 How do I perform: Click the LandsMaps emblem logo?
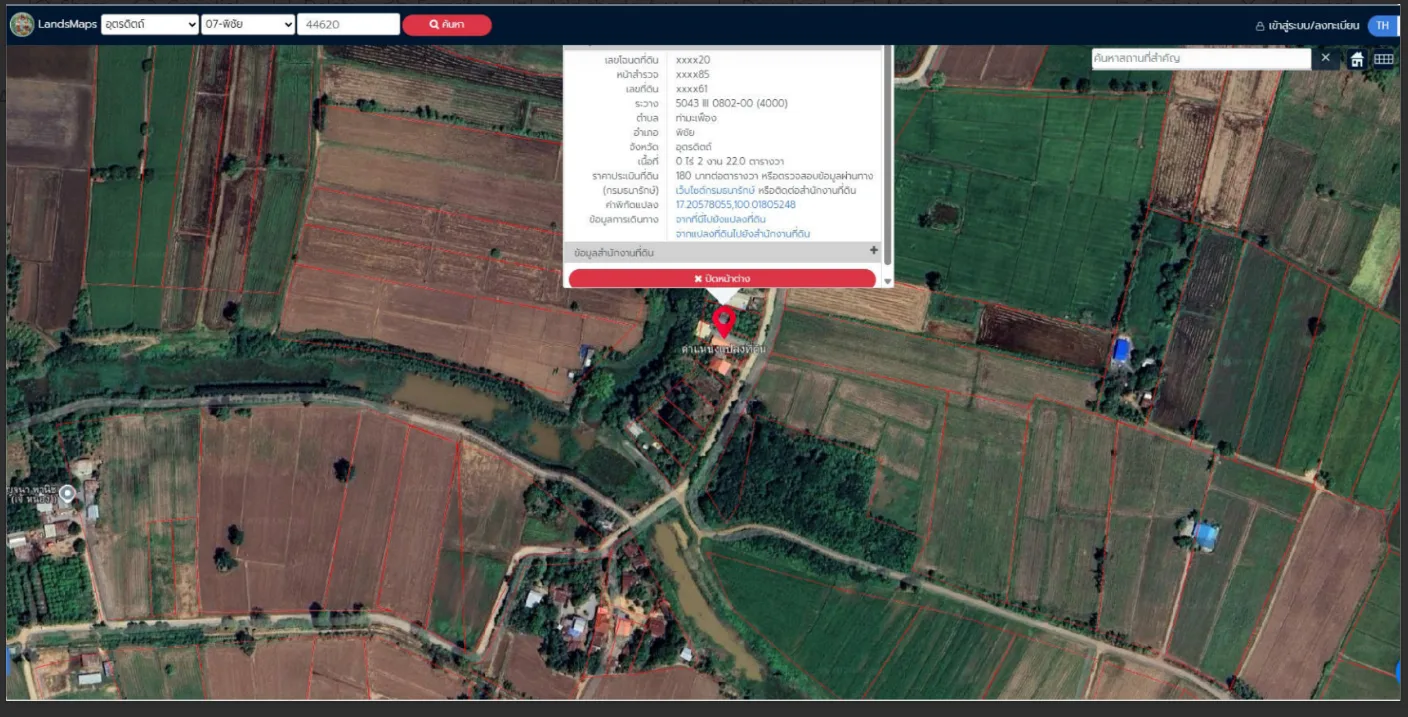[x=22, y=25]
